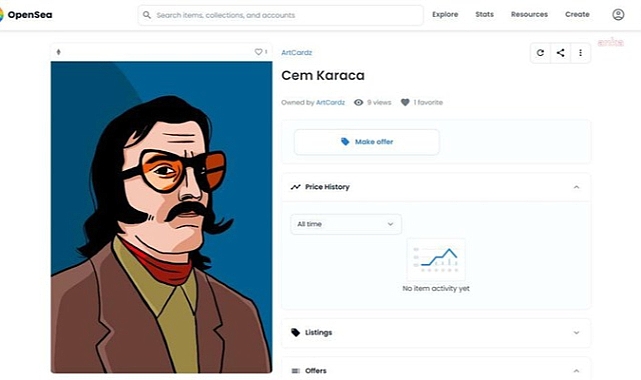641x380 pixels.
Task: Open the Explore menu
Action: (445, 14)
